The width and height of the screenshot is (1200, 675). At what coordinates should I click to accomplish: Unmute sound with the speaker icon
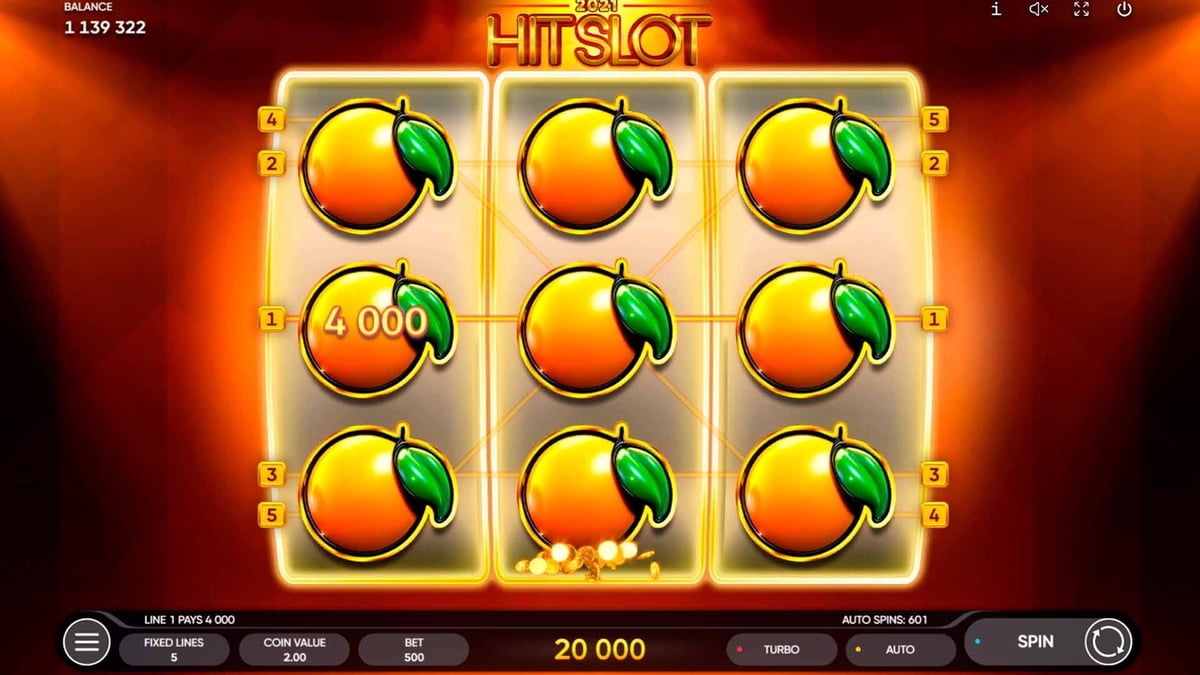point(1039,9)
